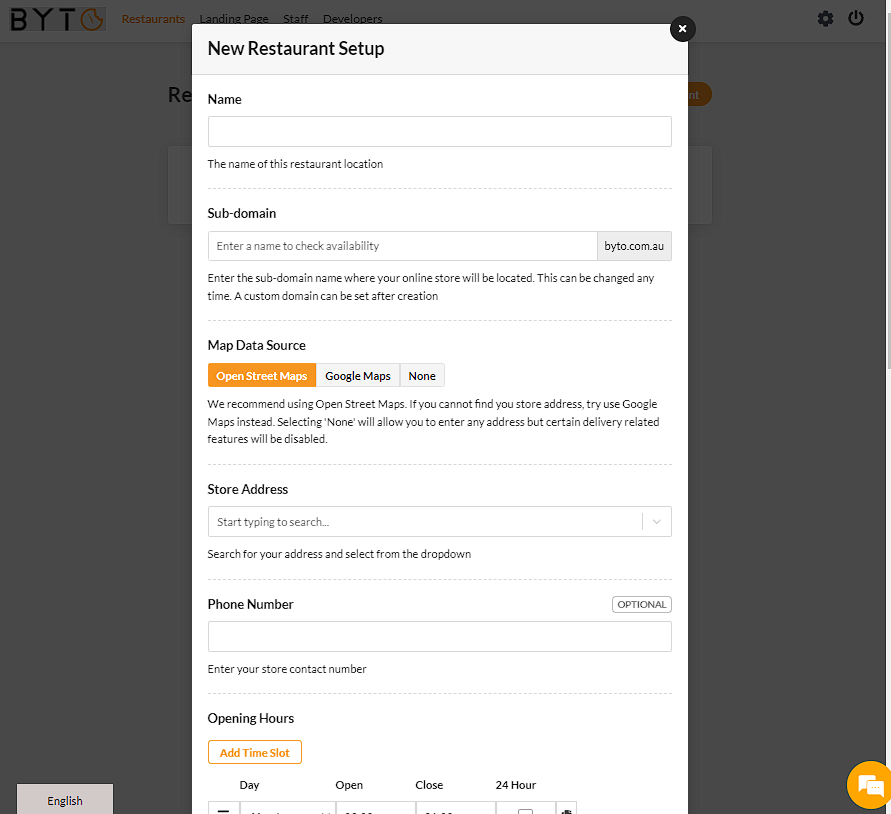Screen dimensions: 891x814
Task: Open the live chat bubble
Action: (869, 786)
